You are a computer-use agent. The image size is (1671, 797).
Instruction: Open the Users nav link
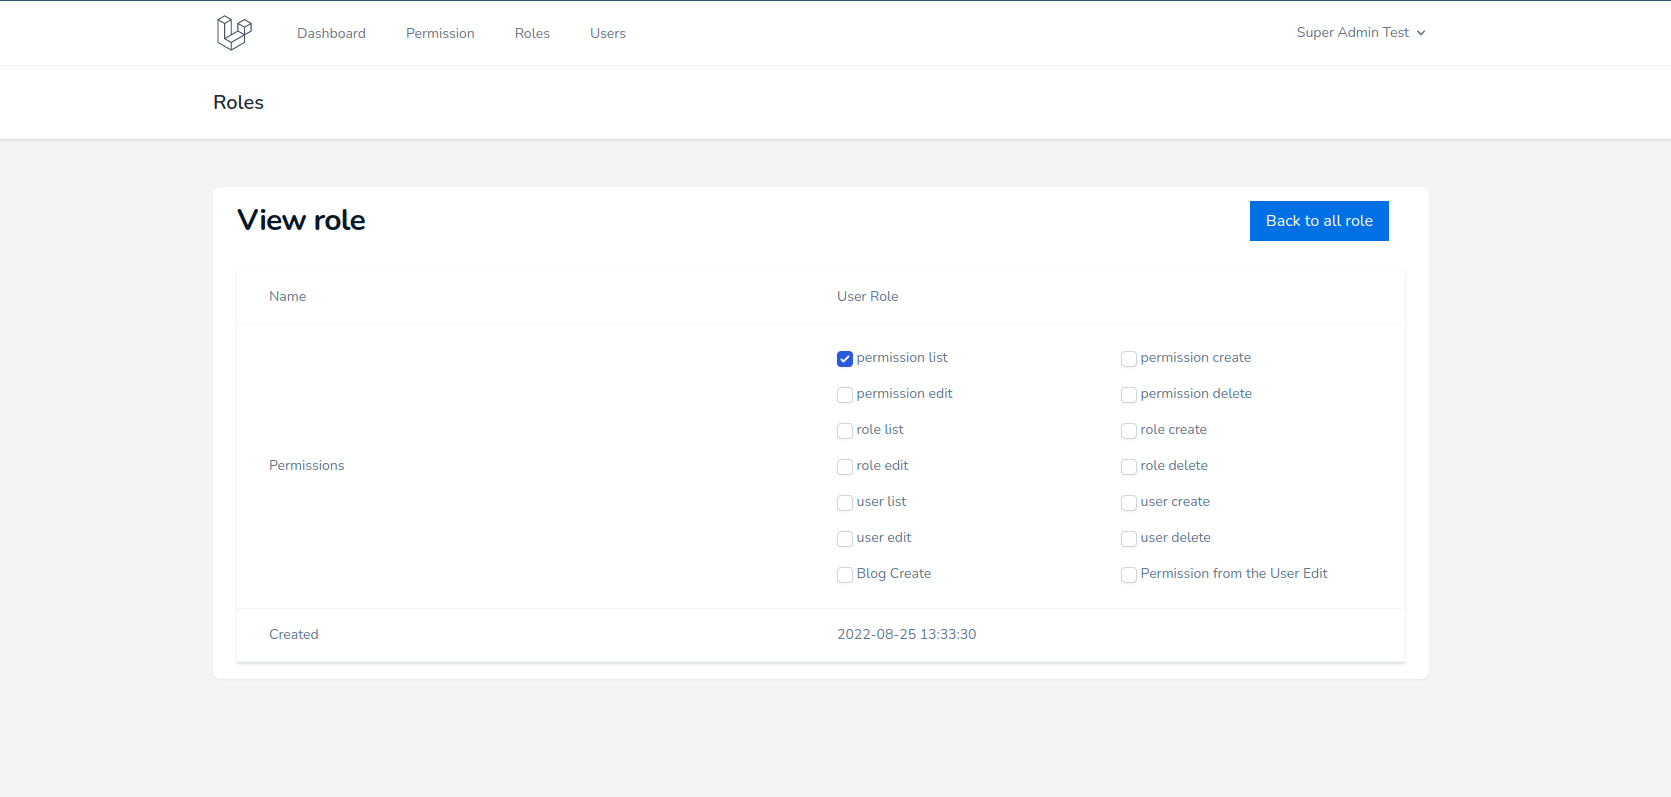pos(607,33)
